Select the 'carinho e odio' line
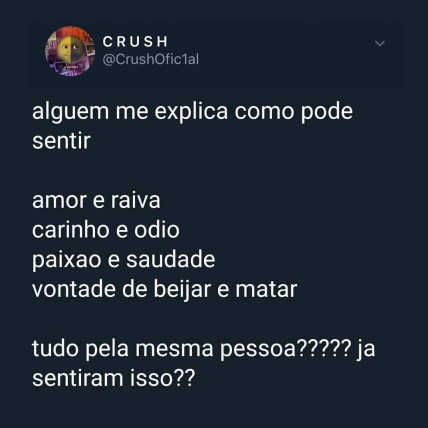Image resolution: width=428 pixels, height=428 pixels. (x=106, y=230)
